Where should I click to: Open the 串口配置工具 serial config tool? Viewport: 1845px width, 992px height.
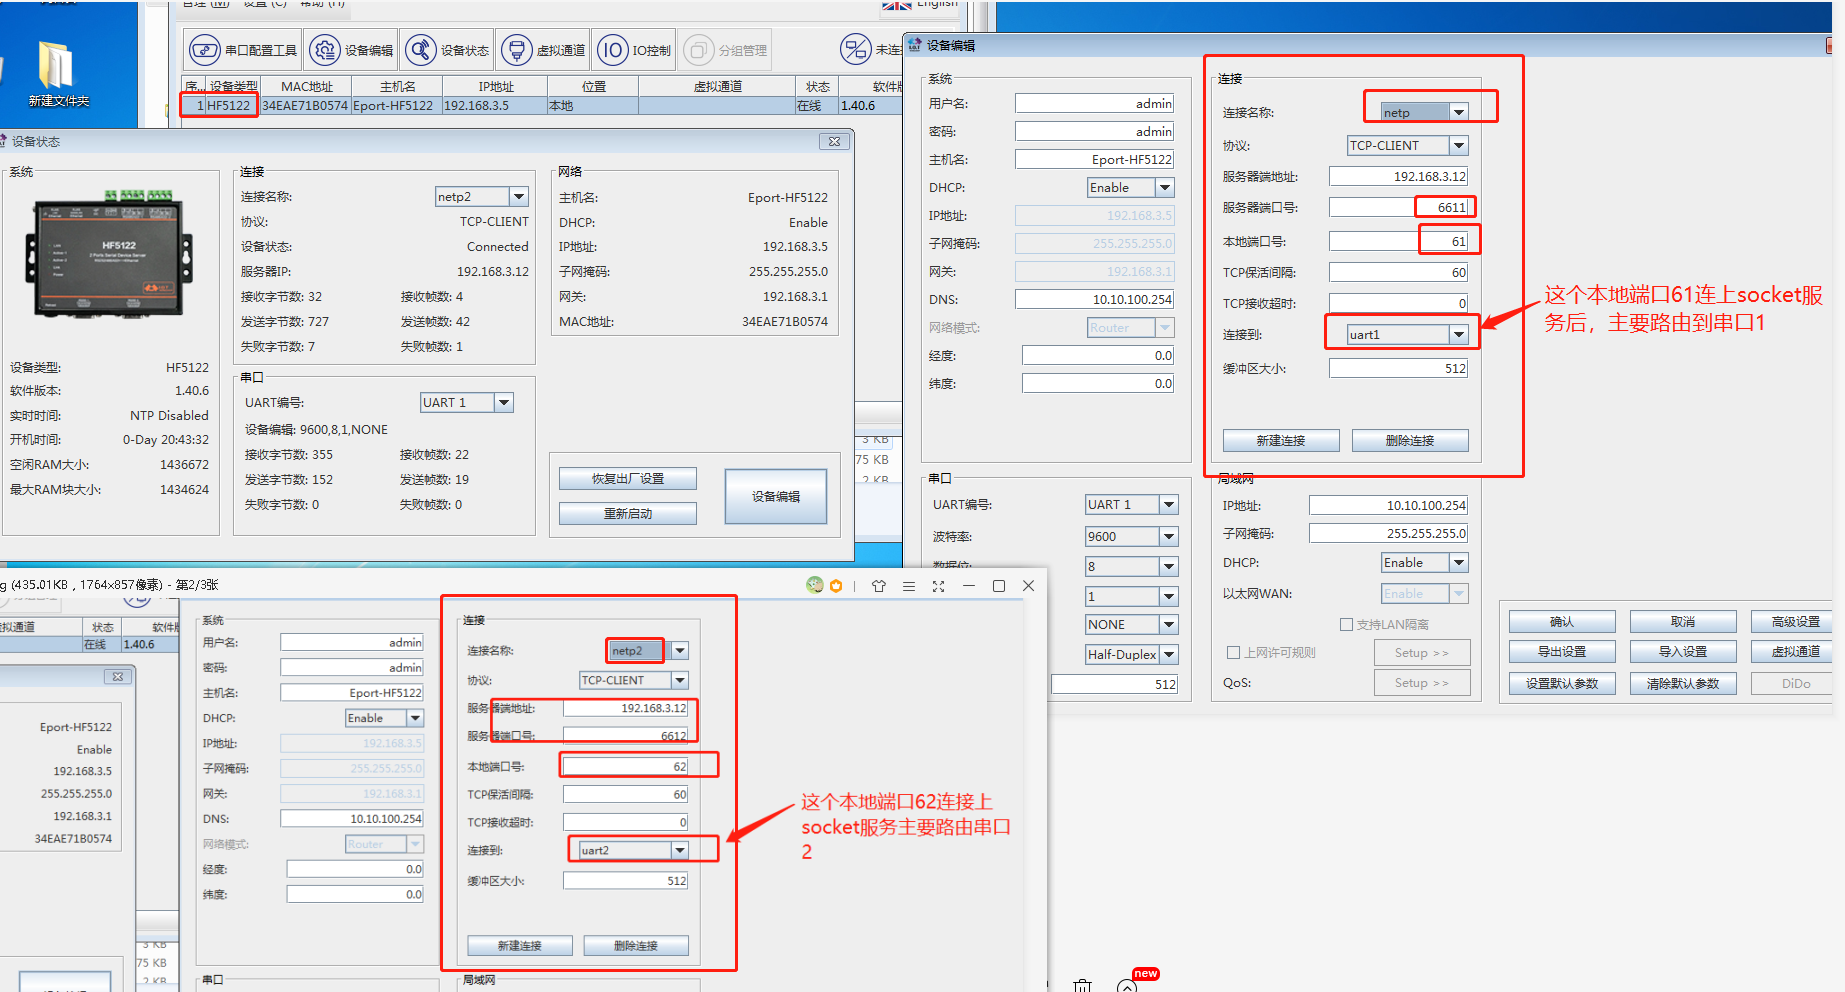243,50
